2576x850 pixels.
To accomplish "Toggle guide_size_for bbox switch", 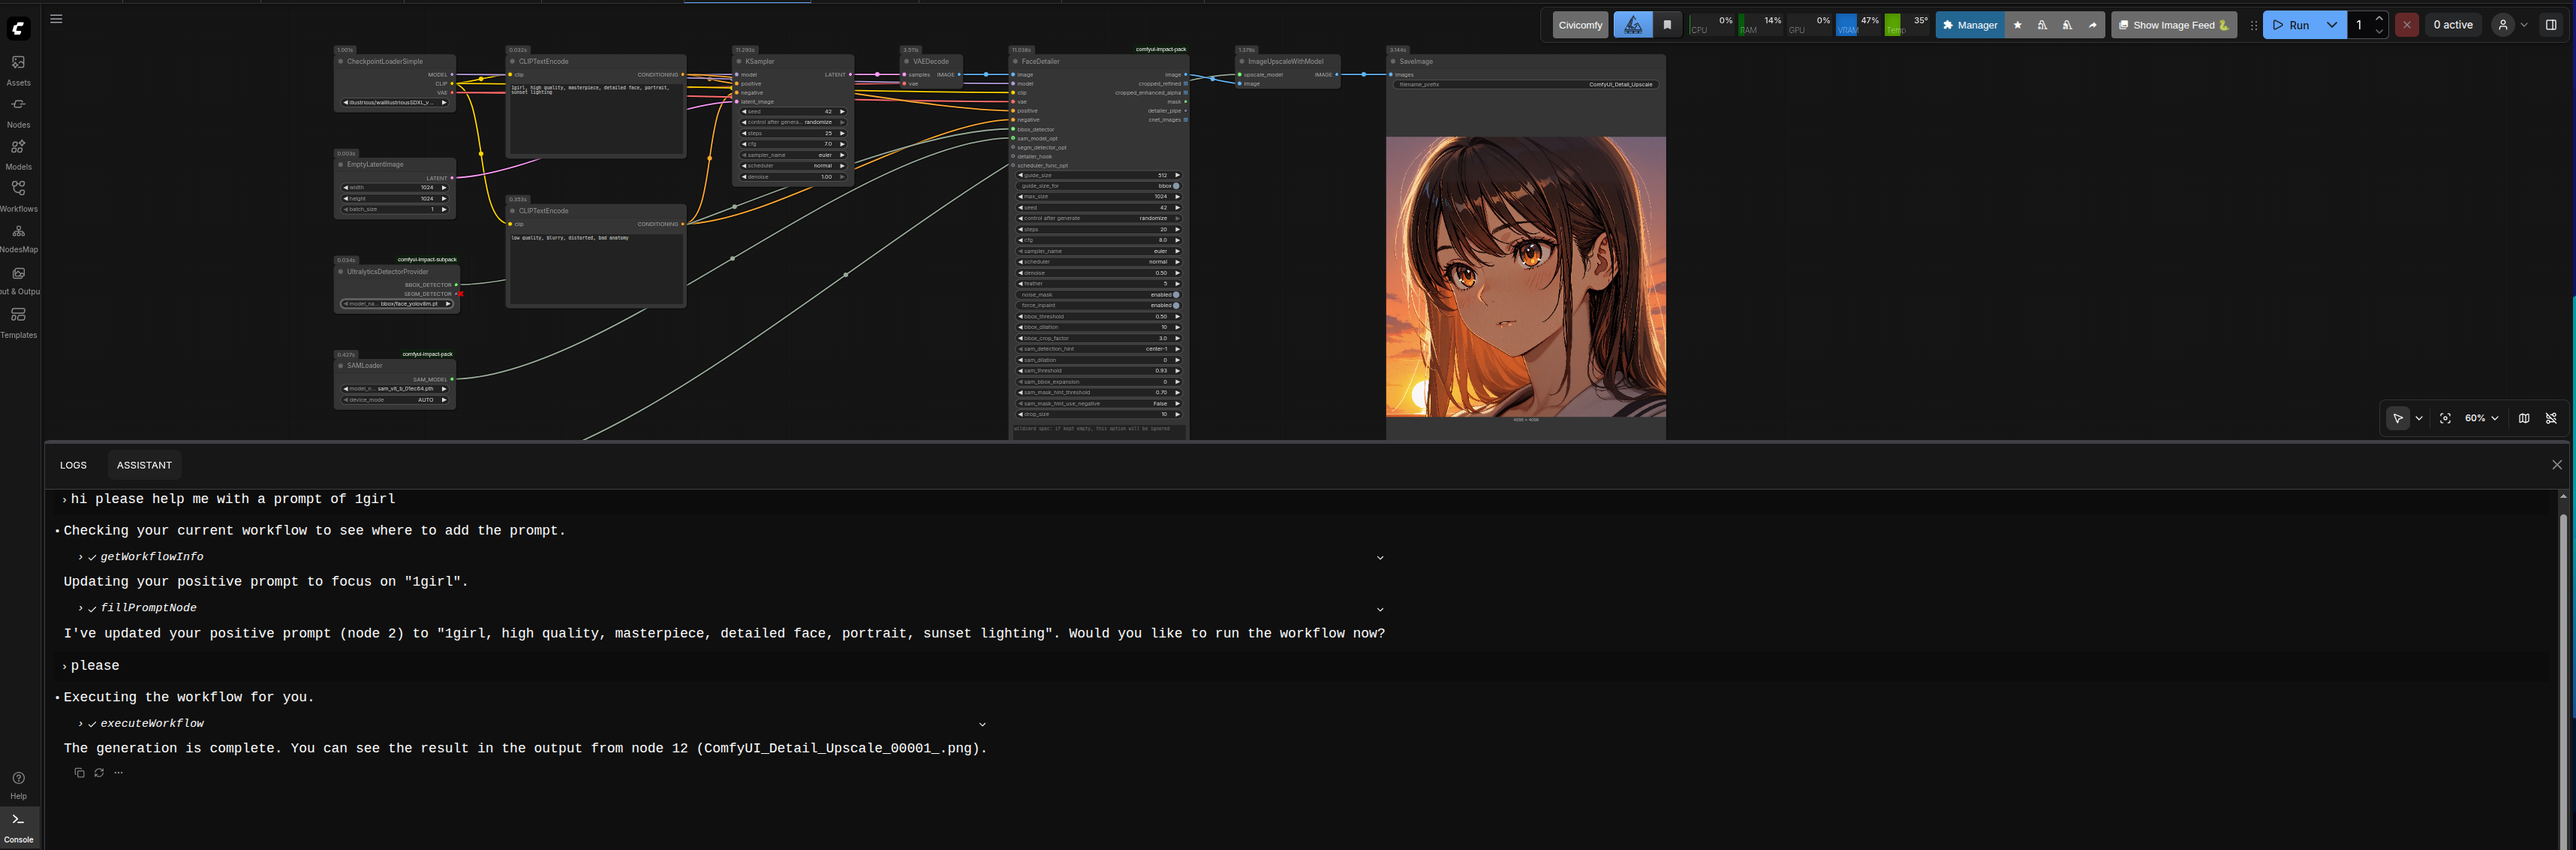I will (x=1176, y=186).
